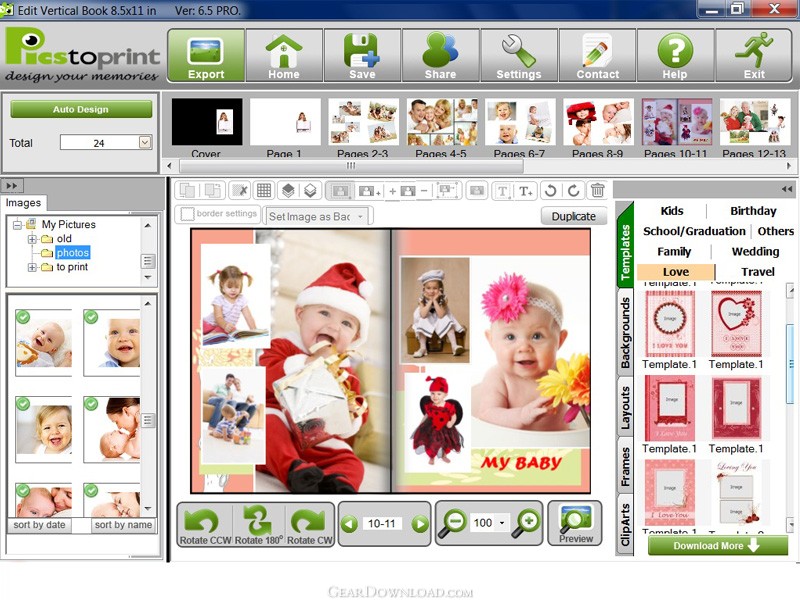Expand the to print folder
This screenshot has width=800, height=600.
32,267
